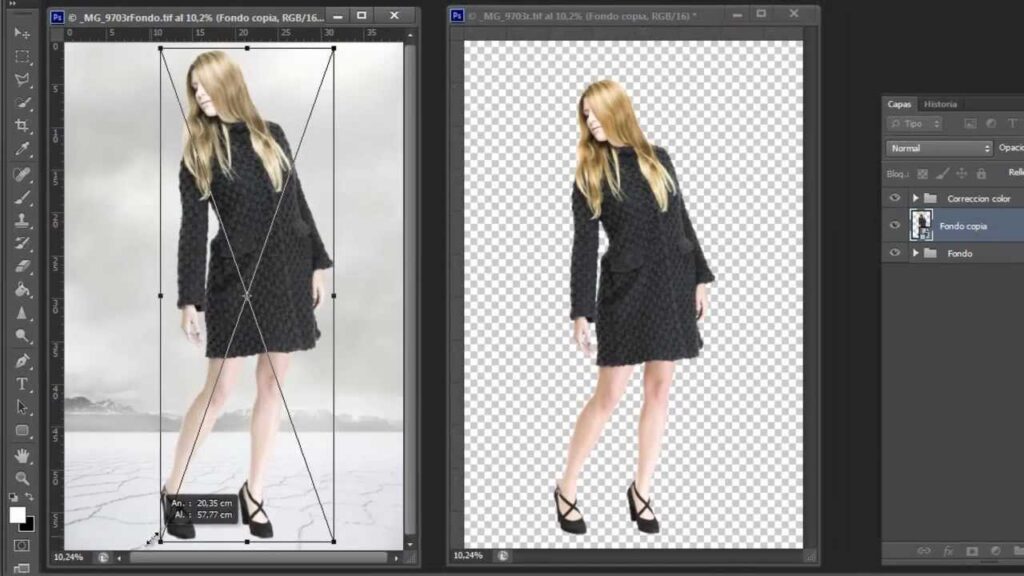
Task: Select the Clone Stamp tool
Action: coord(22,220)
